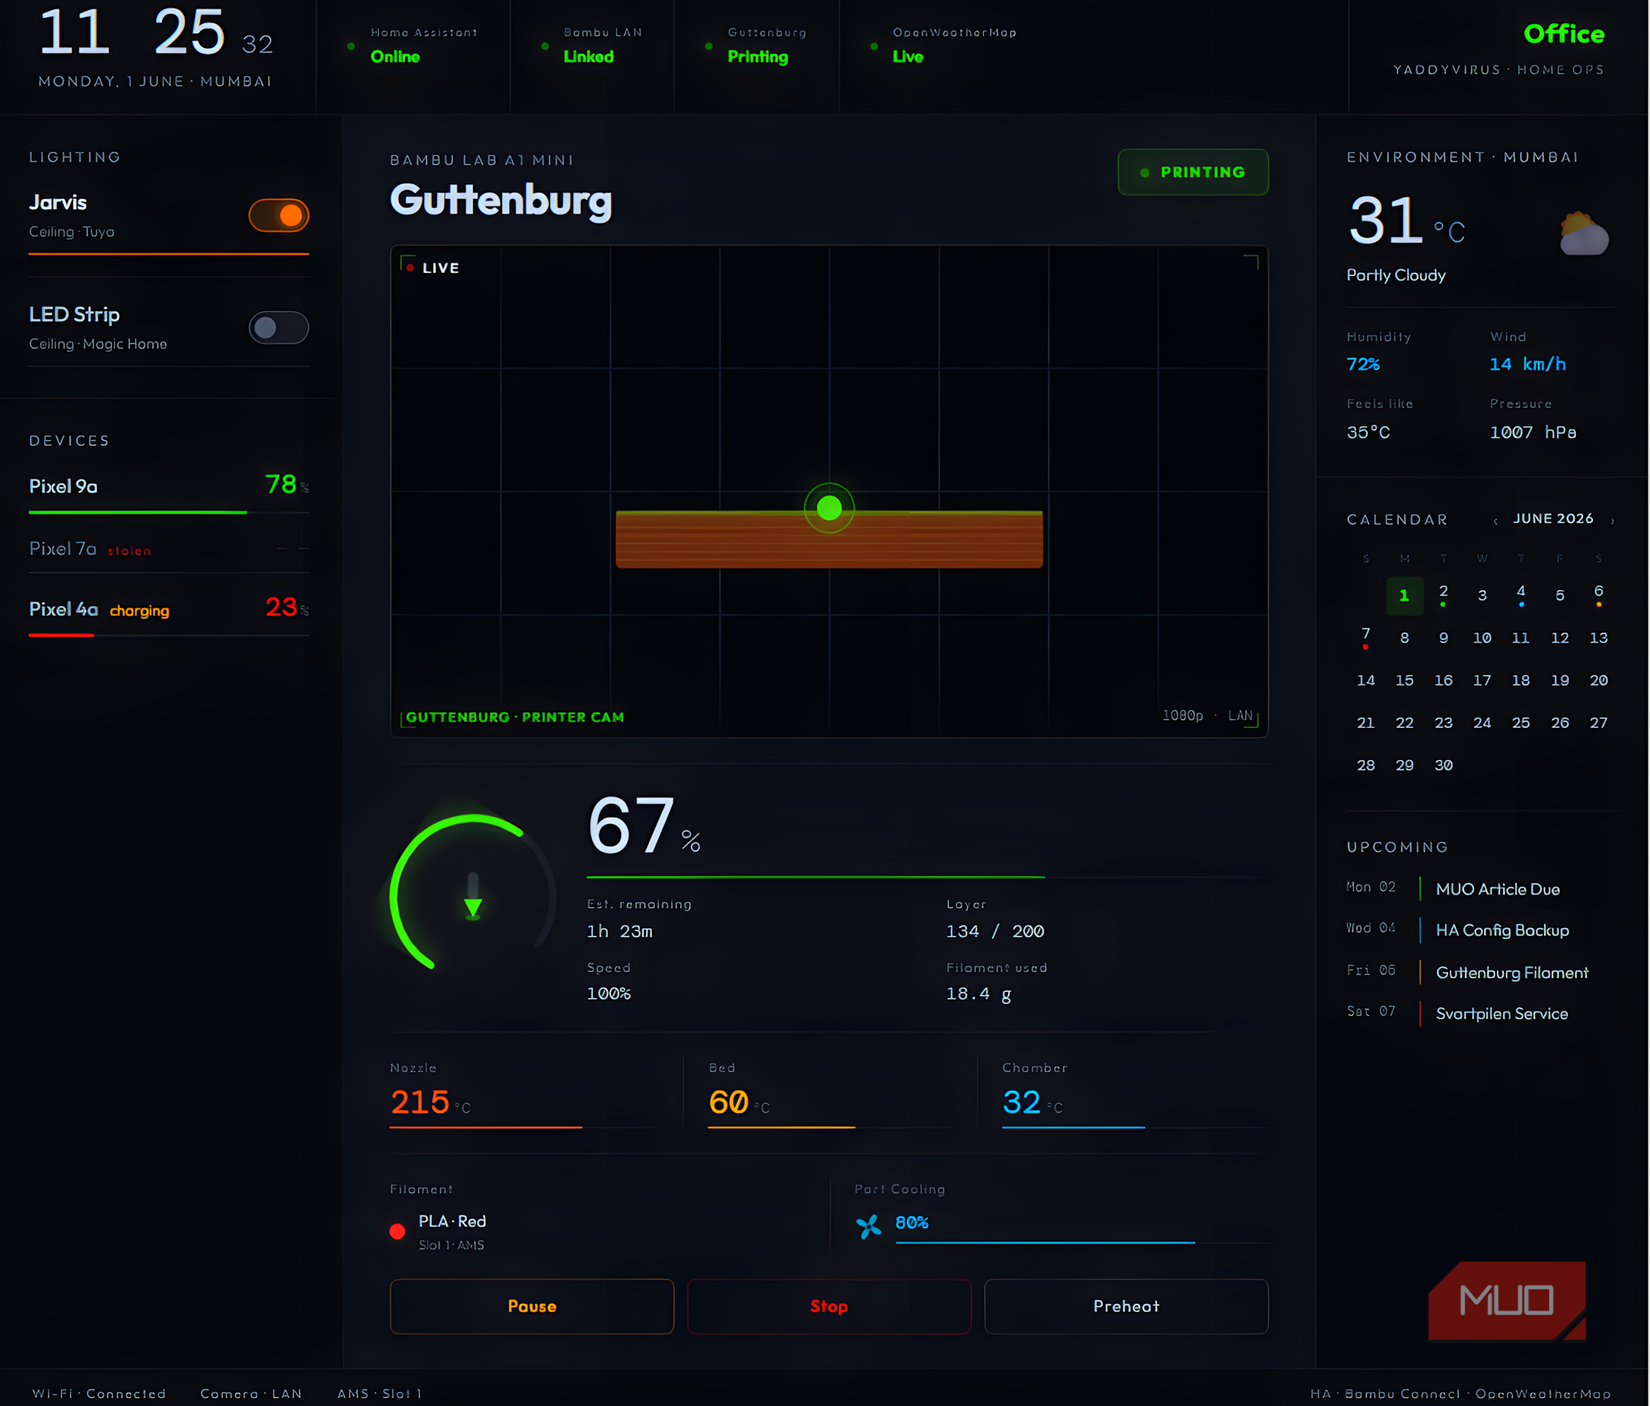Select June 6 on the calendar
The image size is (1650, 1406).
[1599, 594]
